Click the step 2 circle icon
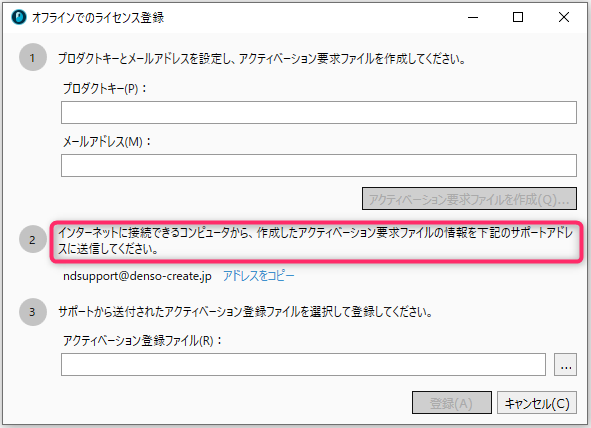The image size is (591, 428). [33, 240]
